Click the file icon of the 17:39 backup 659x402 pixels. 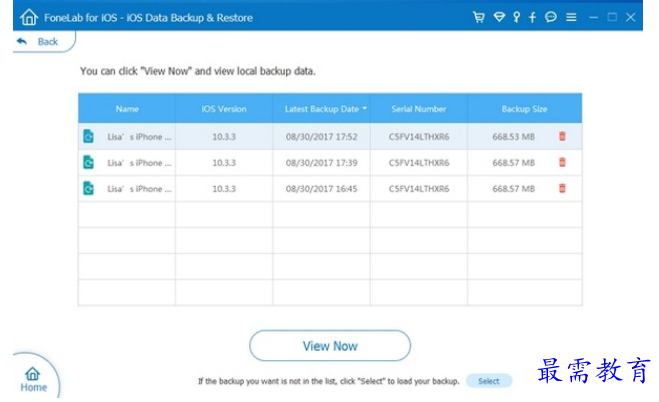click(x=88, y=163)
